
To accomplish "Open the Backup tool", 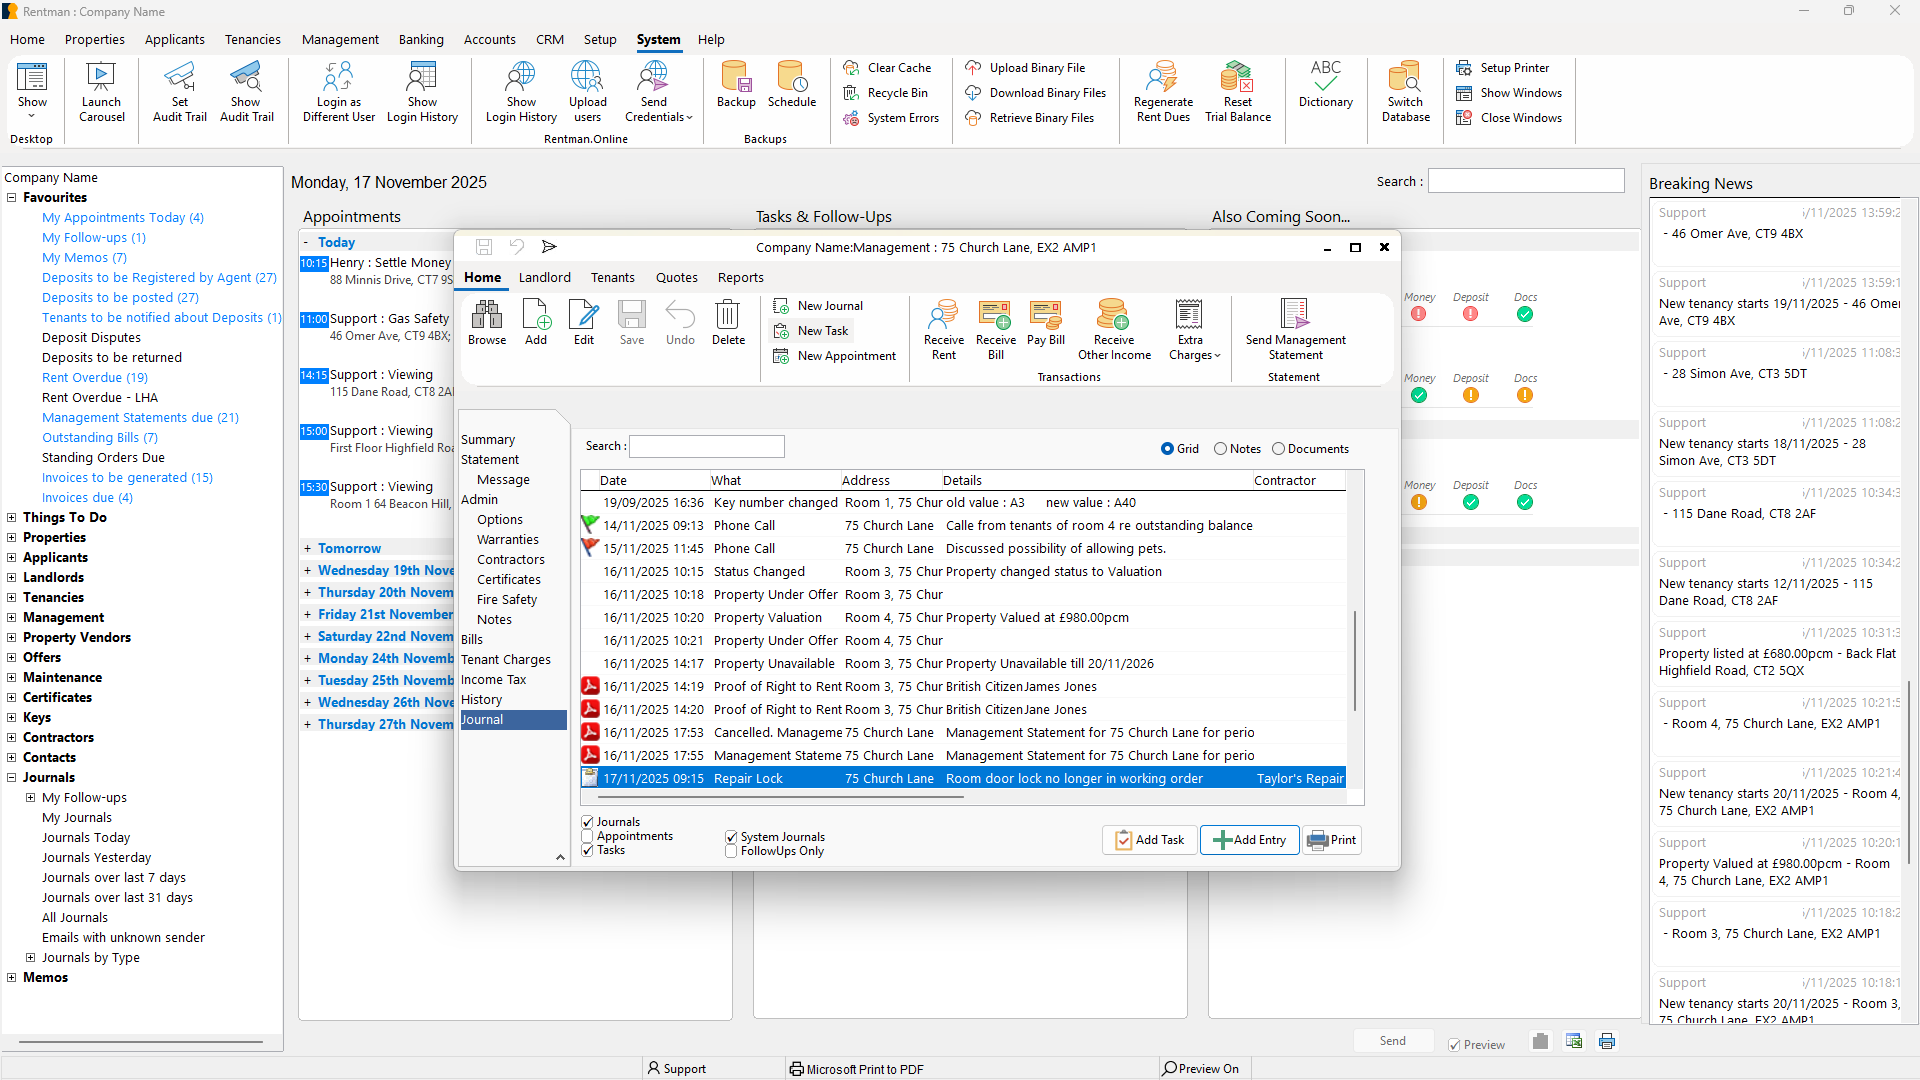I will [736, 78].
